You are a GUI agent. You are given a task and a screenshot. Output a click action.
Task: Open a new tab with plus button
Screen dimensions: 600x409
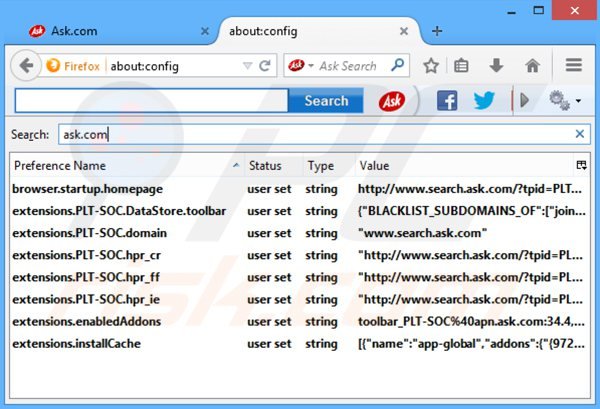pyautogui.click(x=436, y=30)
